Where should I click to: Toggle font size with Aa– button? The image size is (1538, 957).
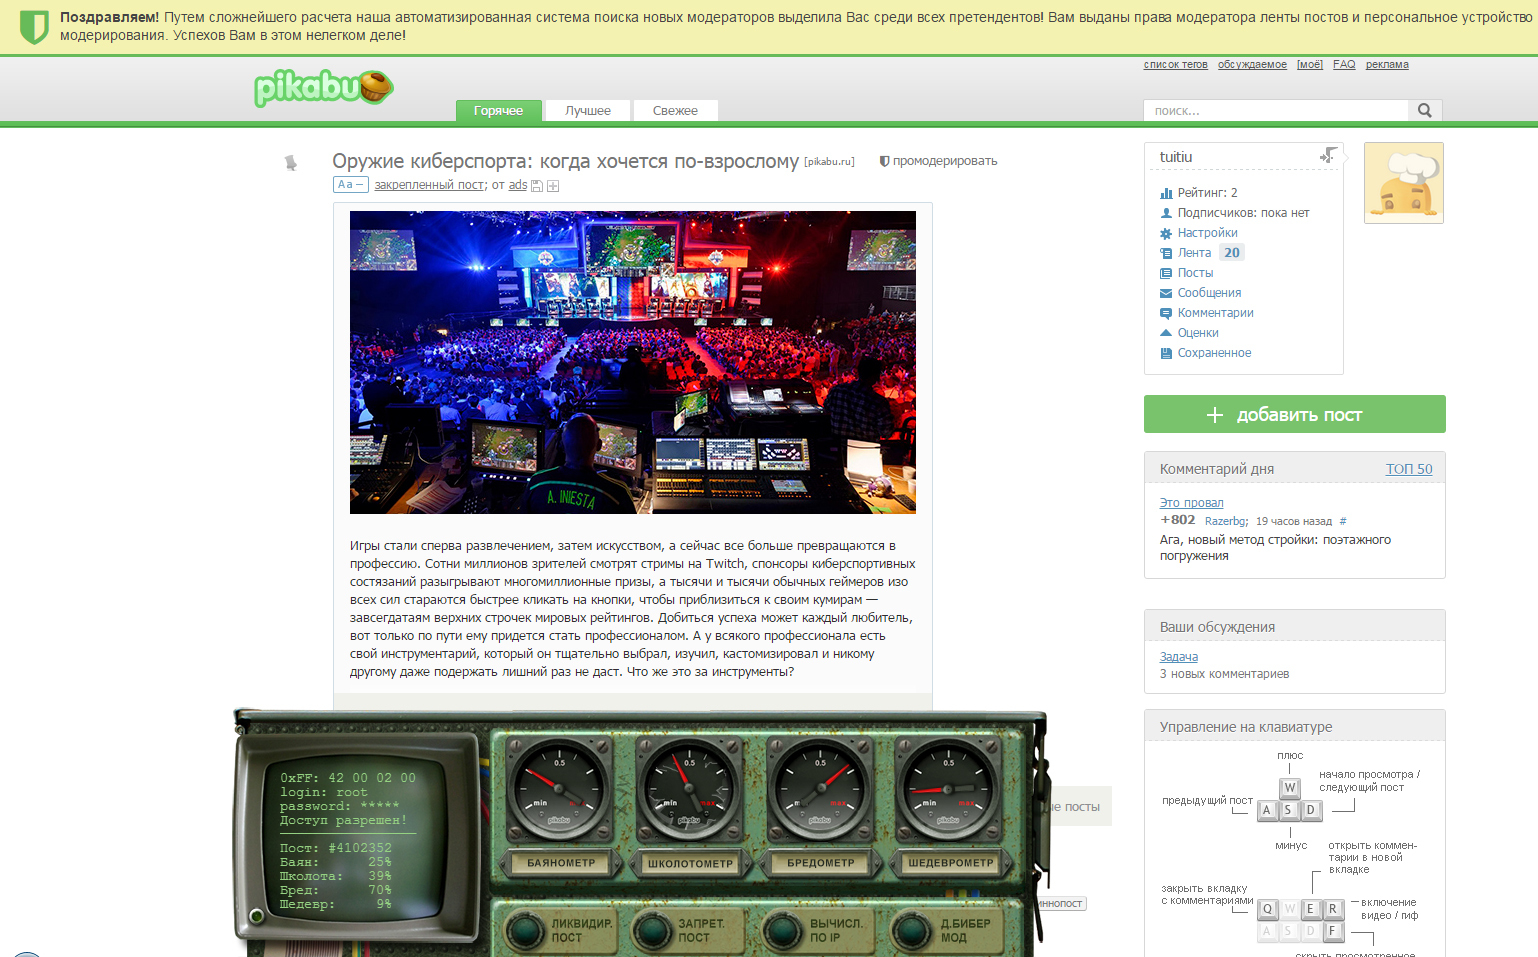tap(350, 185)
